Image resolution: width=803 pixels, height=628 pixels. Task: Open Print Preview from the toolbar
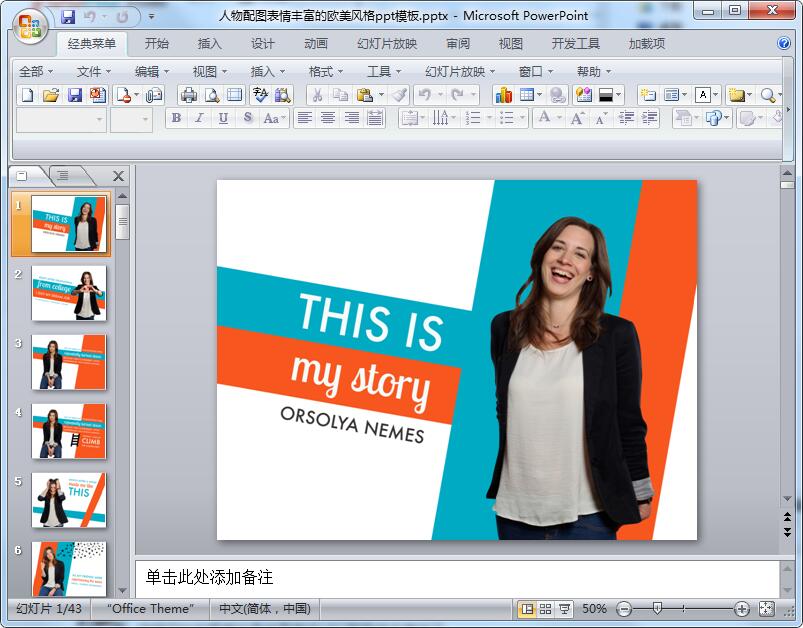212,95
